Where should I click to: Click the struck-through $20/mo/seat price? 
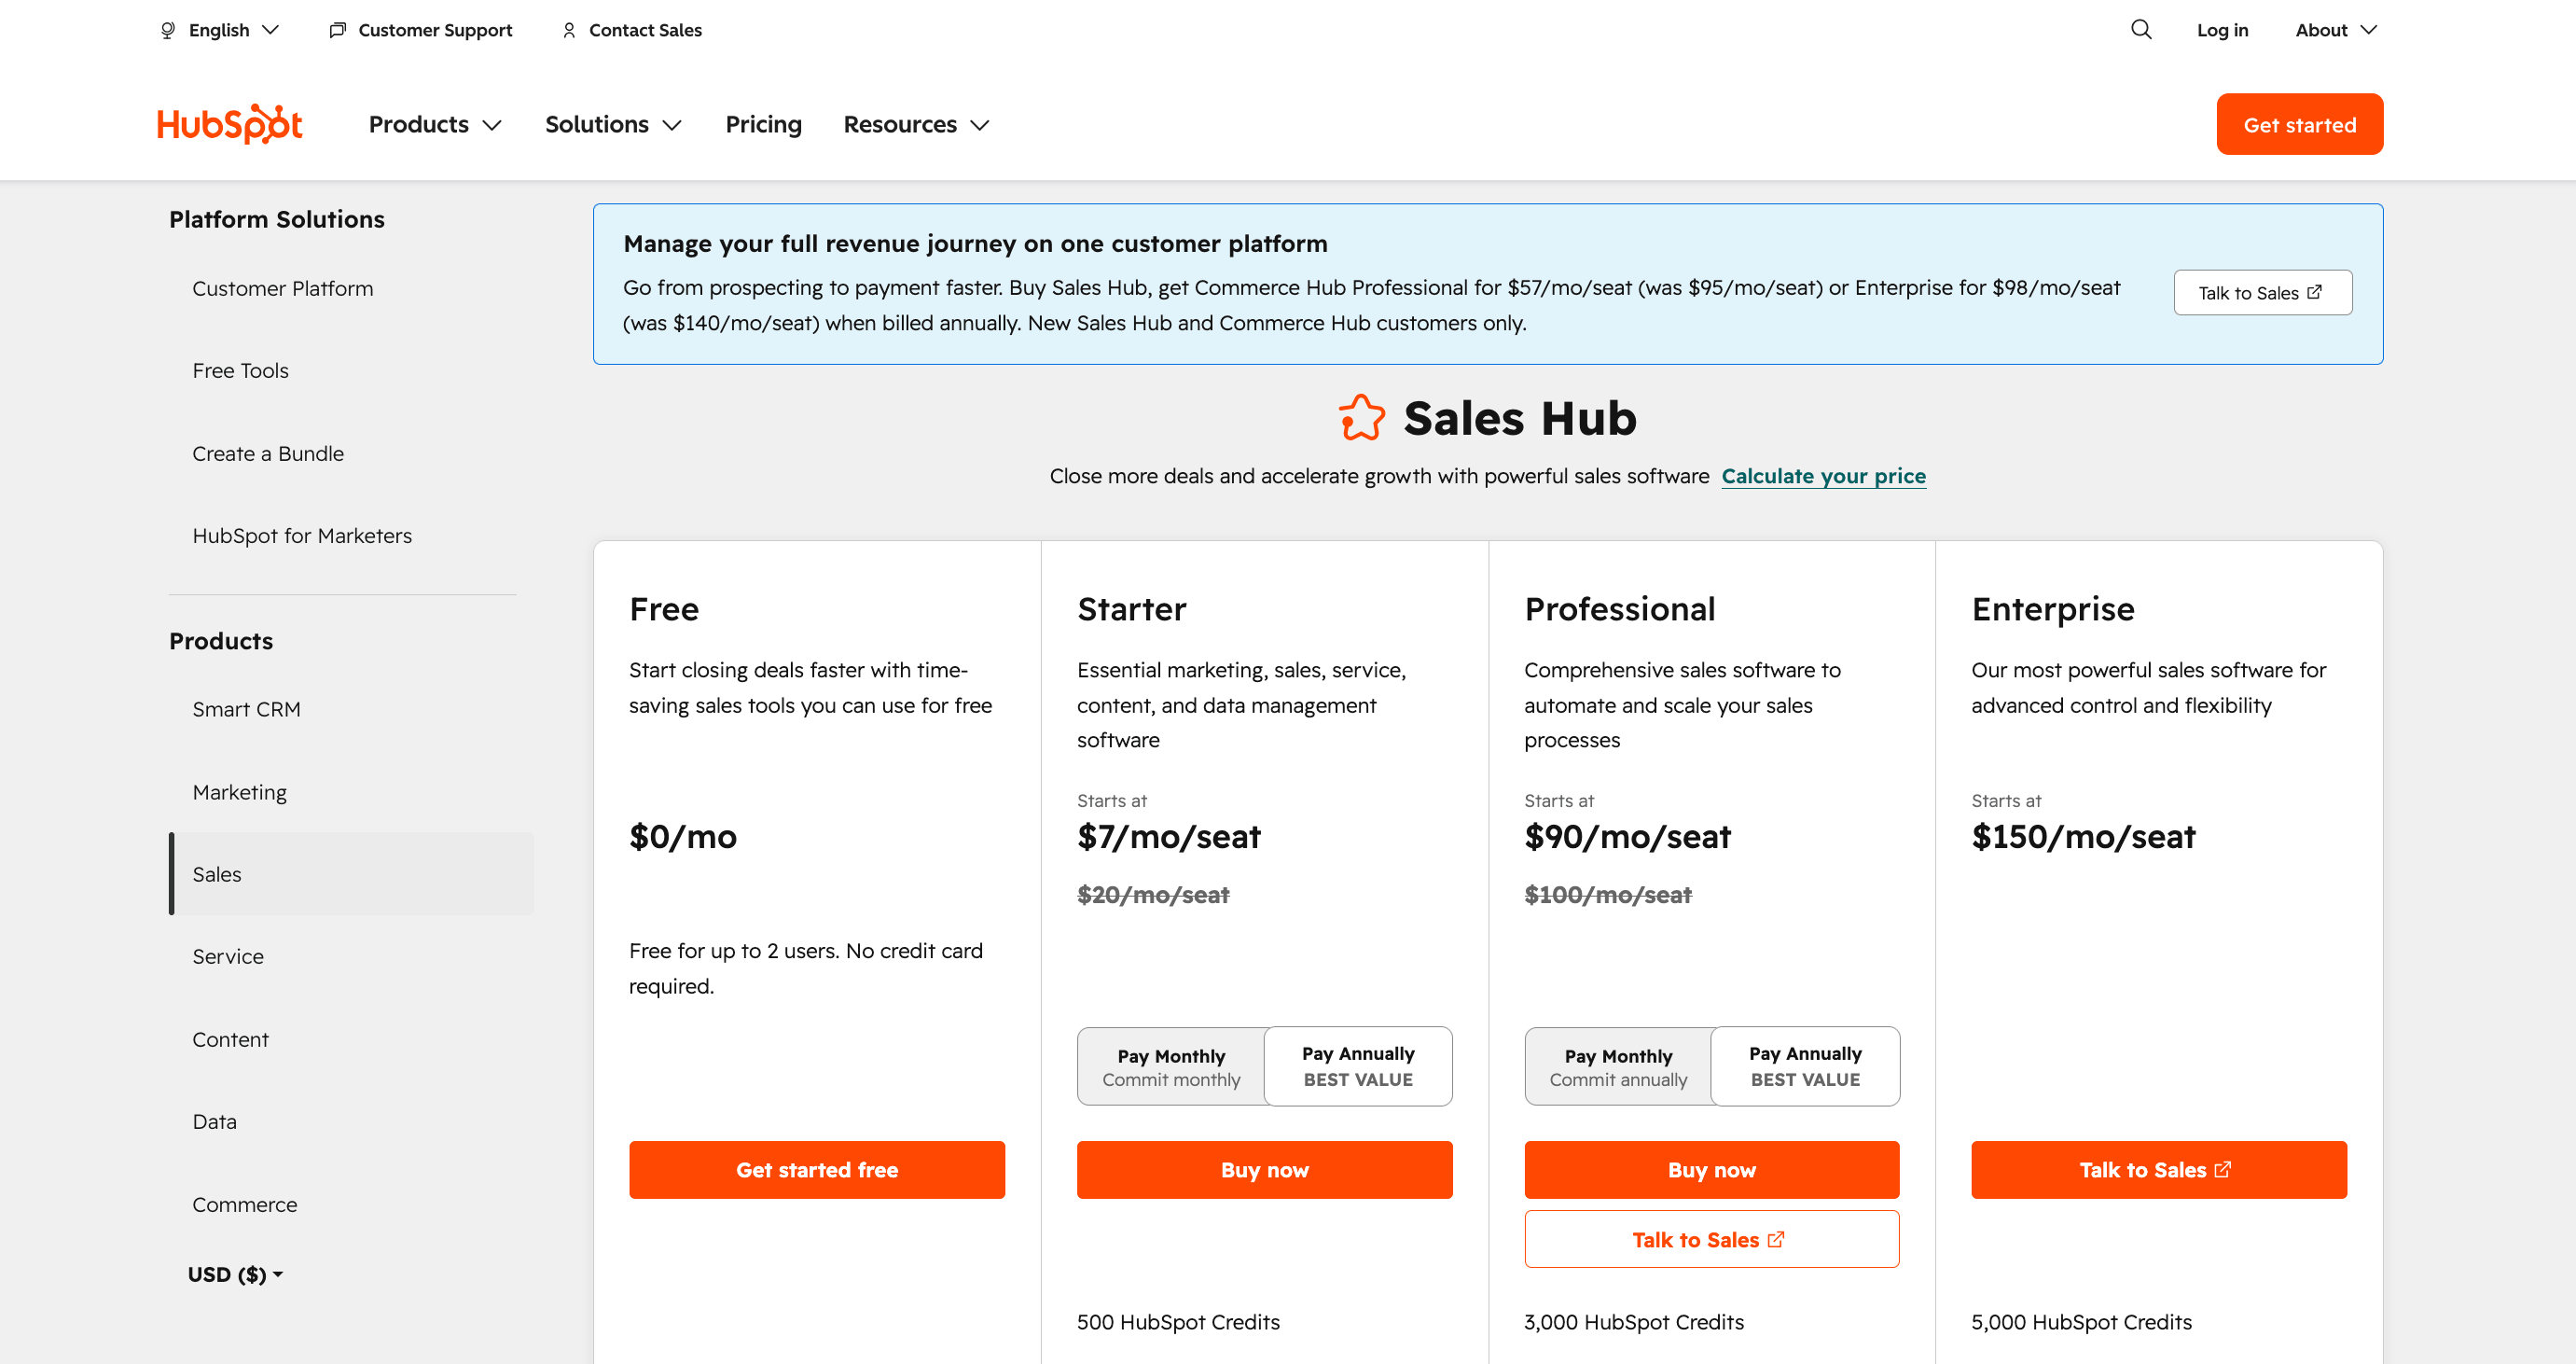click(1153, 894)
